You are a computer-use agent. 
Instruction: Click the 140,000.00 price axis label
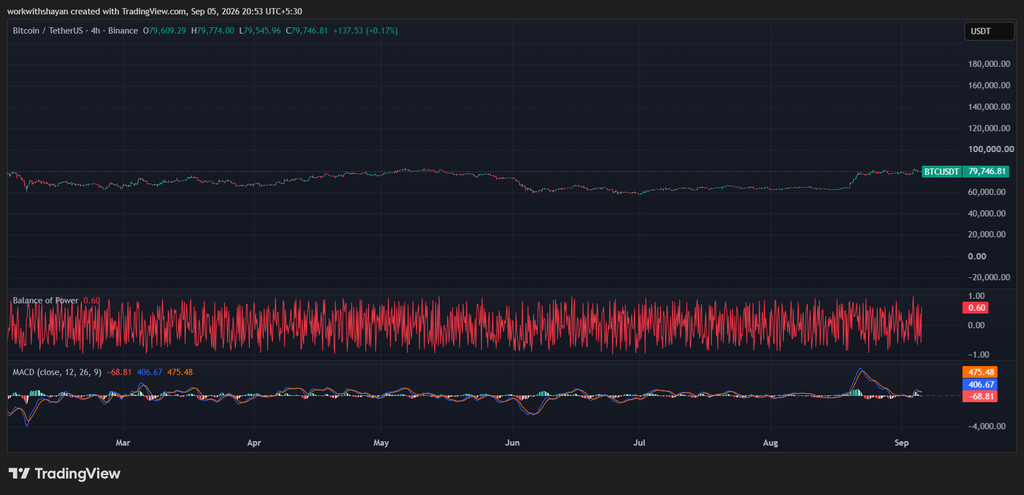pyautogui.click(x=987, y=106)
